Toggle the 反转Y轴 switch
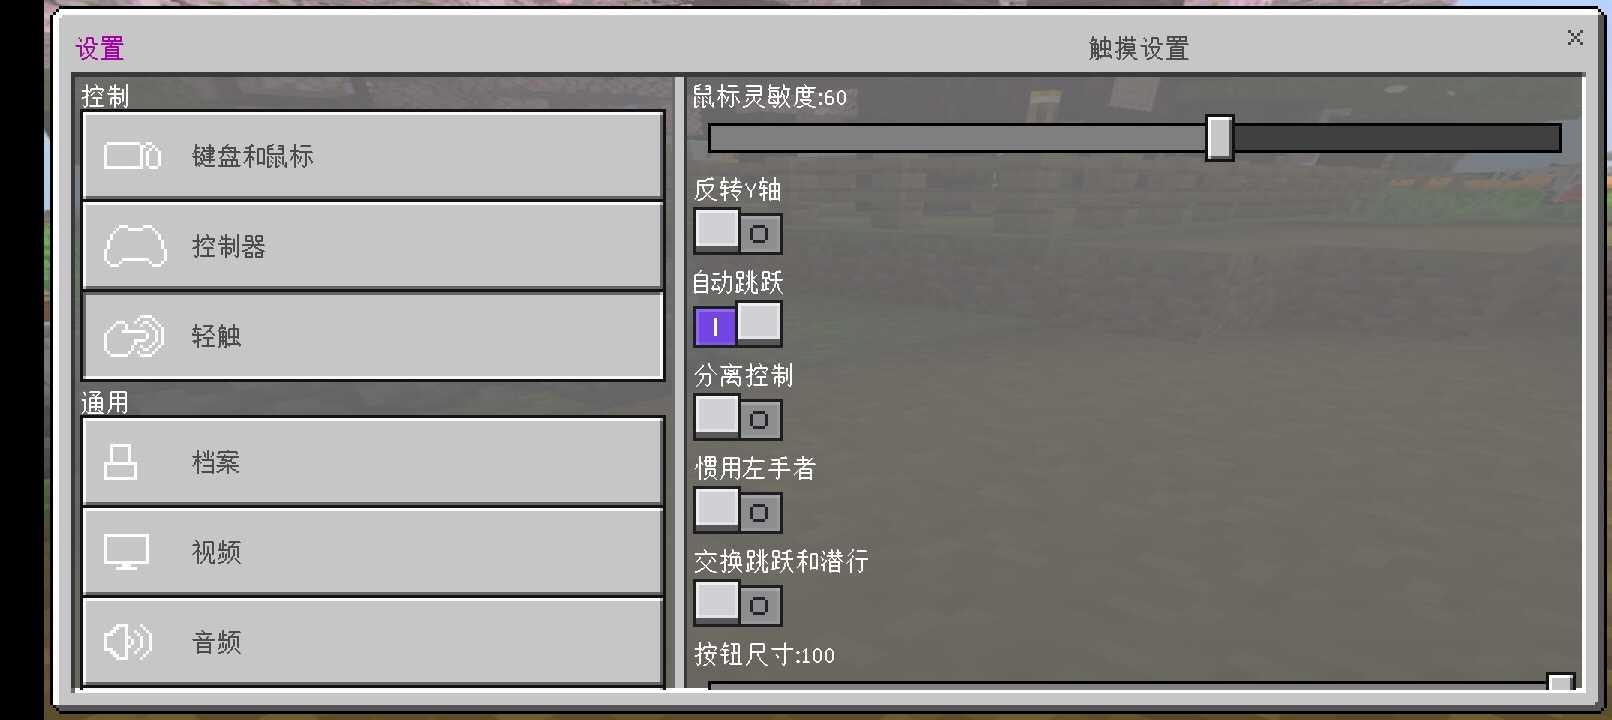This screenshot has height=720, width=1612. pyautogui.click(x=738, y=231)
